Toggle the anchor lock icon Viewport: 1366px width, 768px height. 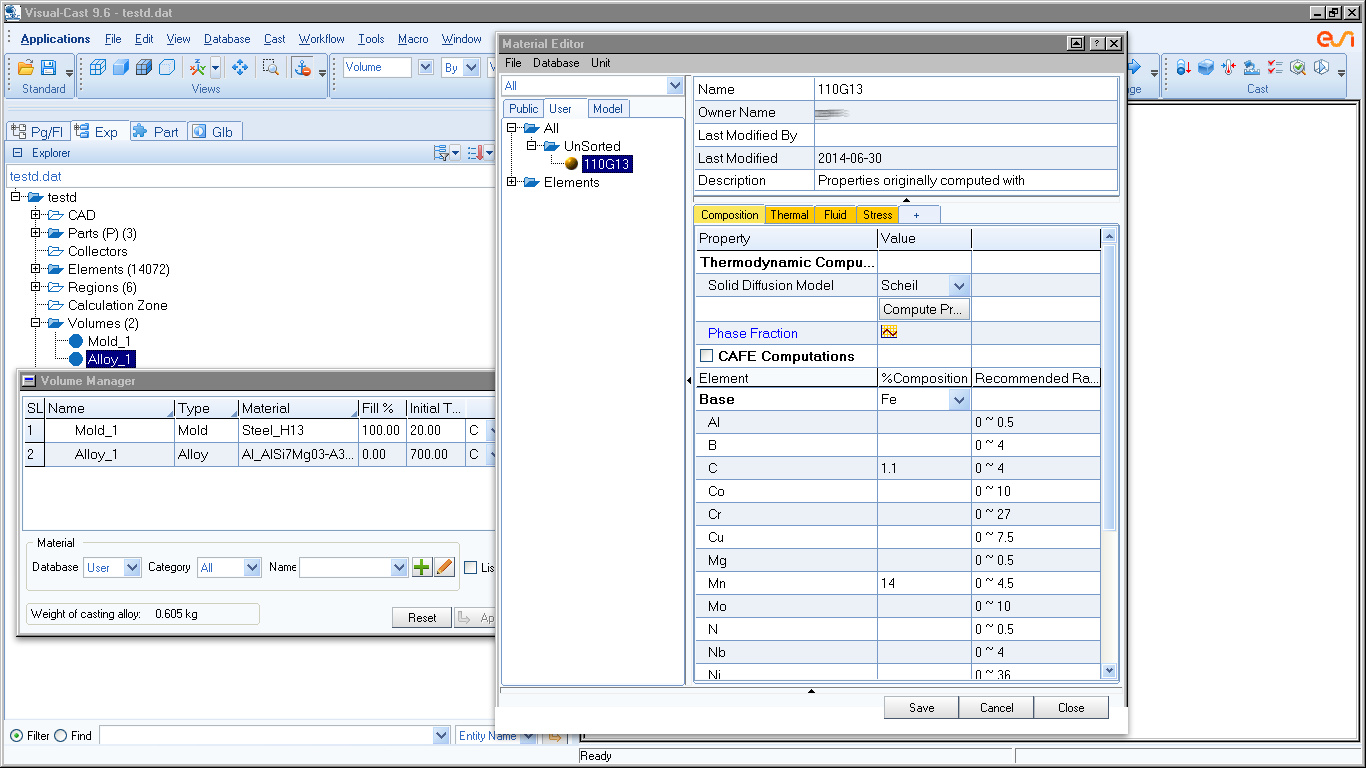(303, 67)
